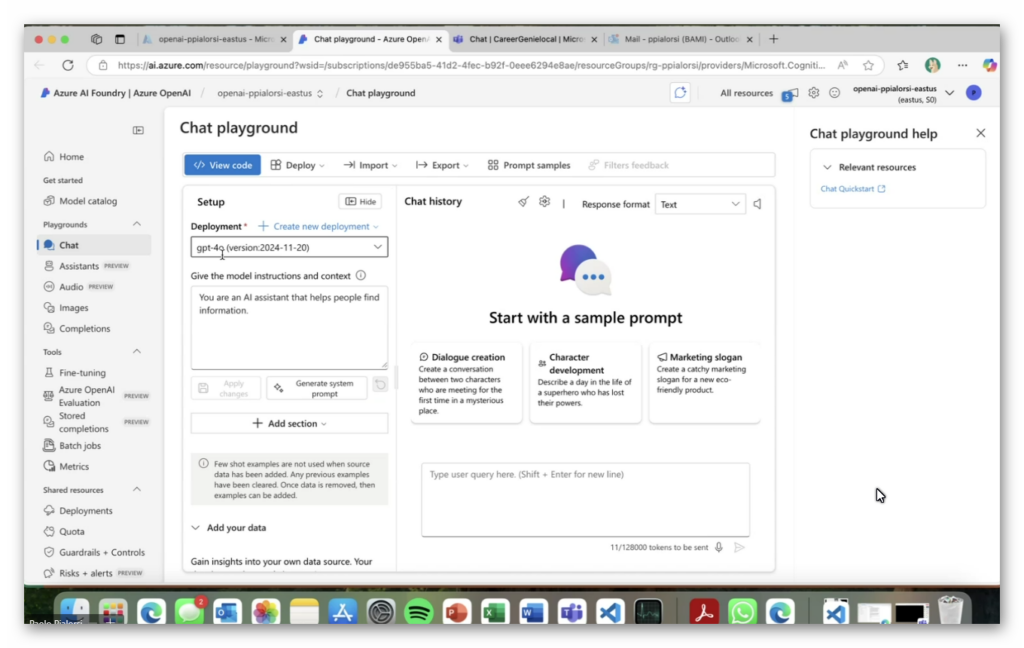
Task: Click the Hide setup button
Action: [360, 201]
